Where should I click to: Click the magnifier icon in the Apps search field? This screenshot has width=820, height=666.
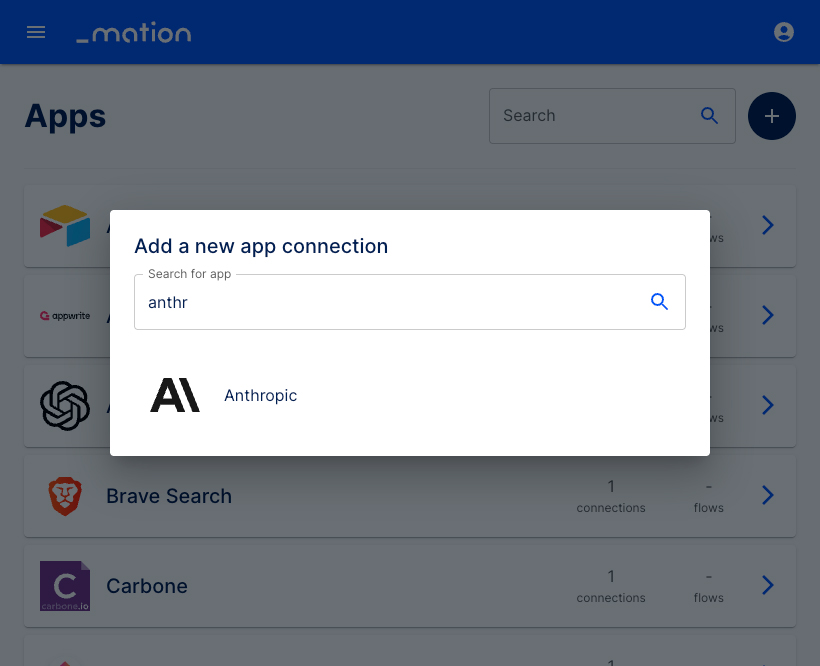pyautogui.click(x=709, y=116)
